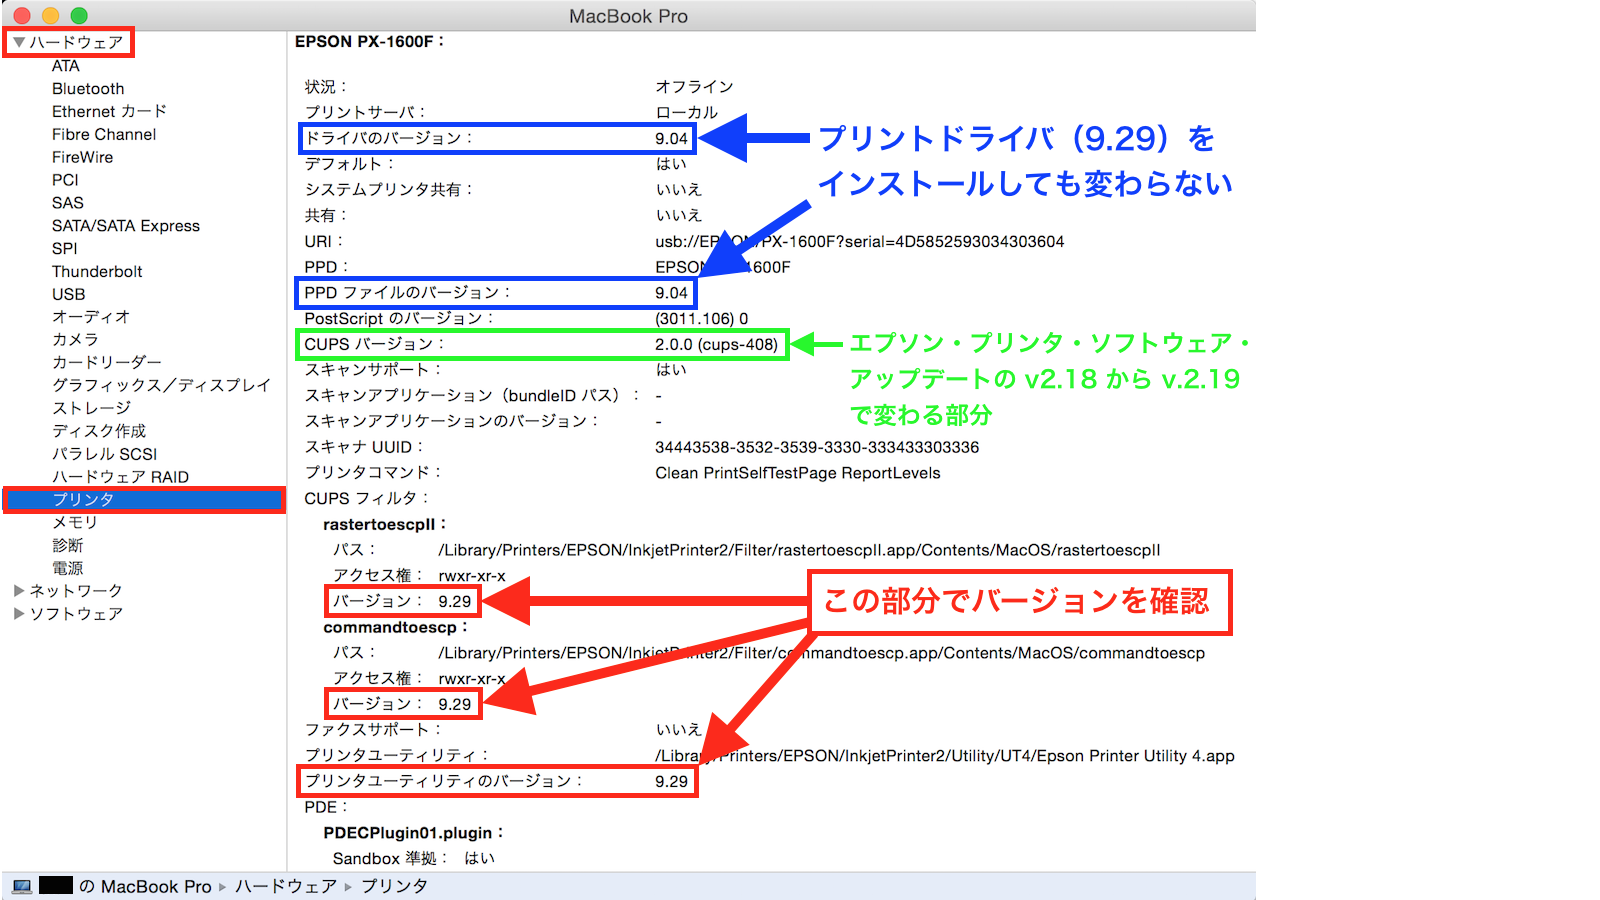Click the PDECPlugin01.plugin heading
The height and width of the screenshot is (900, 1600).
[x=413, y=833]
